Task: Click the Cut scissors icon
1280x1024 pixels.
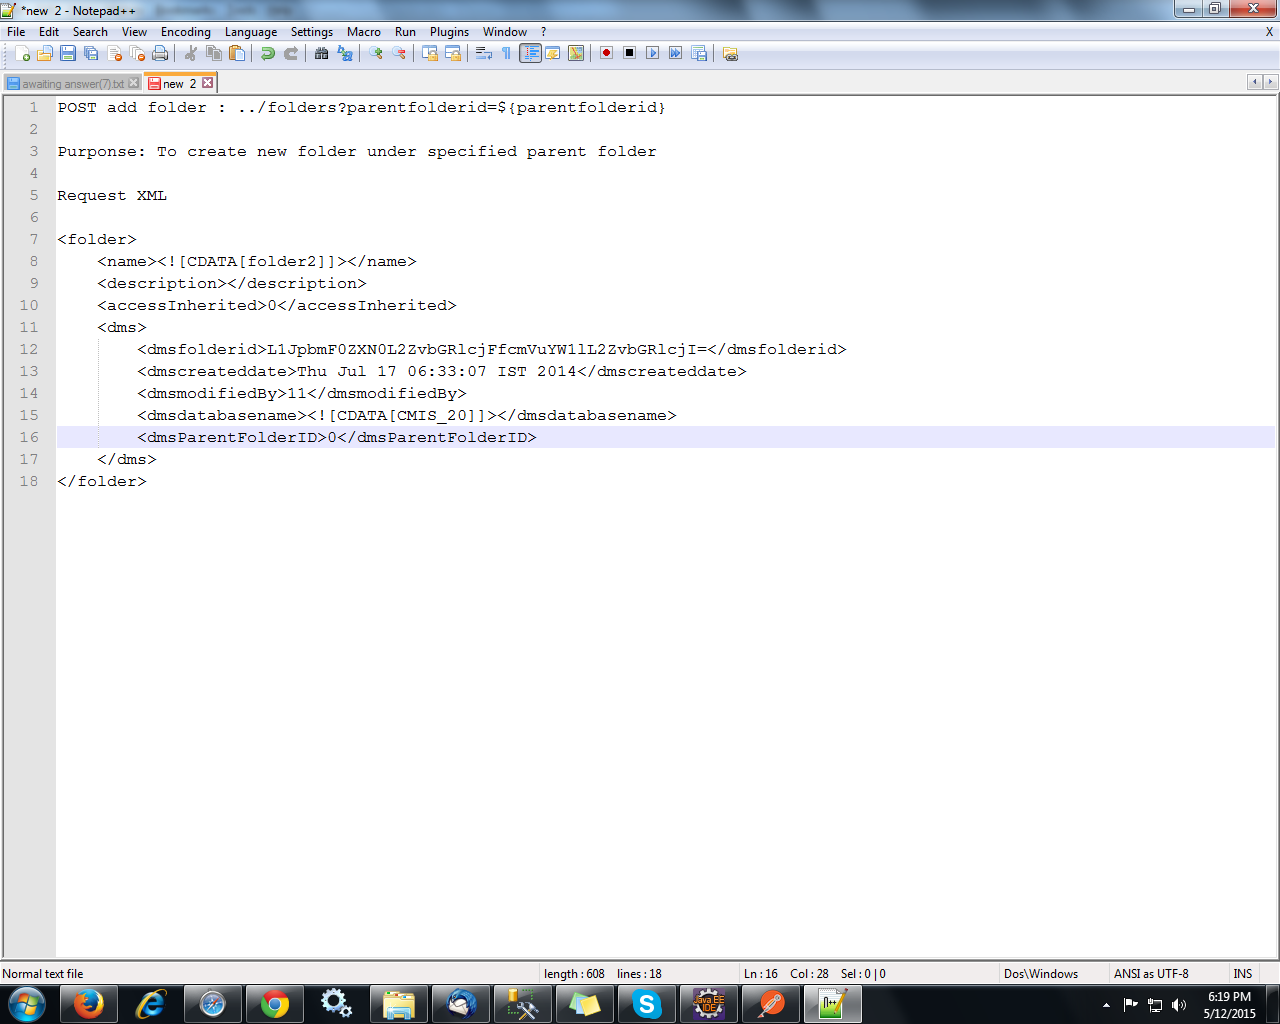Action: click(x=190, y=53)
